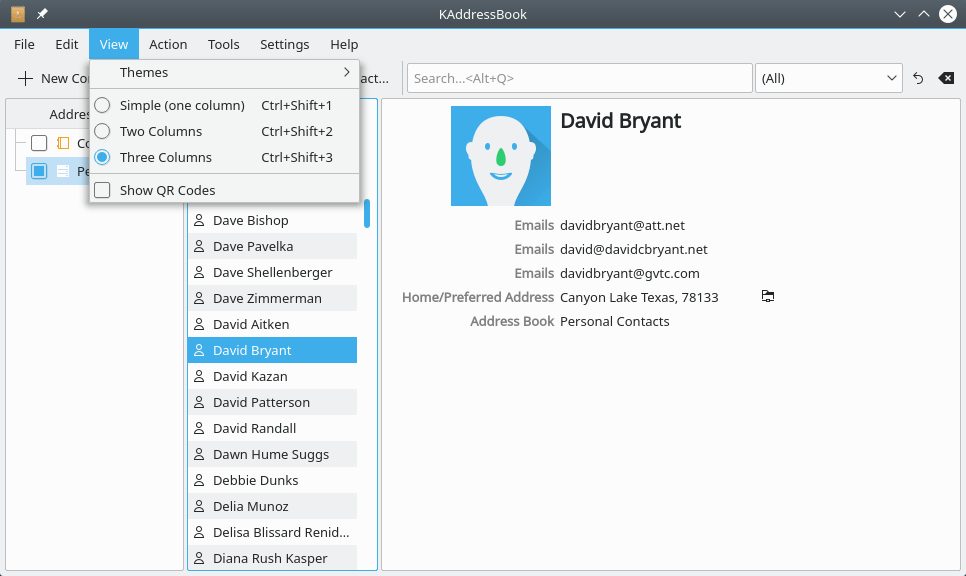Screen dimensions: 966x576
Task: Click the KAddressBook app icon in title bar
Action: [18, 14]
